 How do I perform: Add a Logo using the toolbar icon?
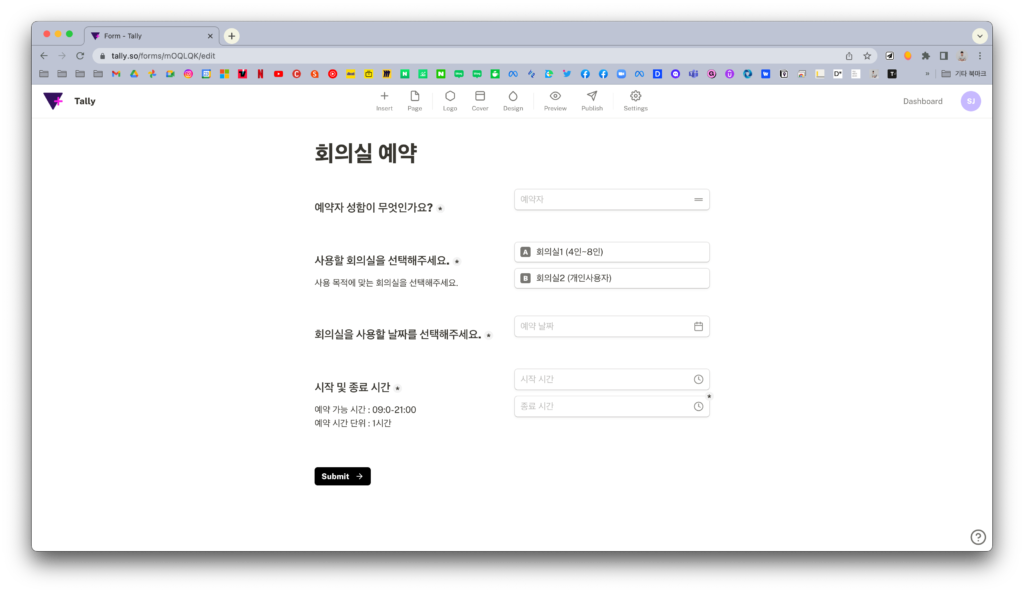tap(449, 100)
